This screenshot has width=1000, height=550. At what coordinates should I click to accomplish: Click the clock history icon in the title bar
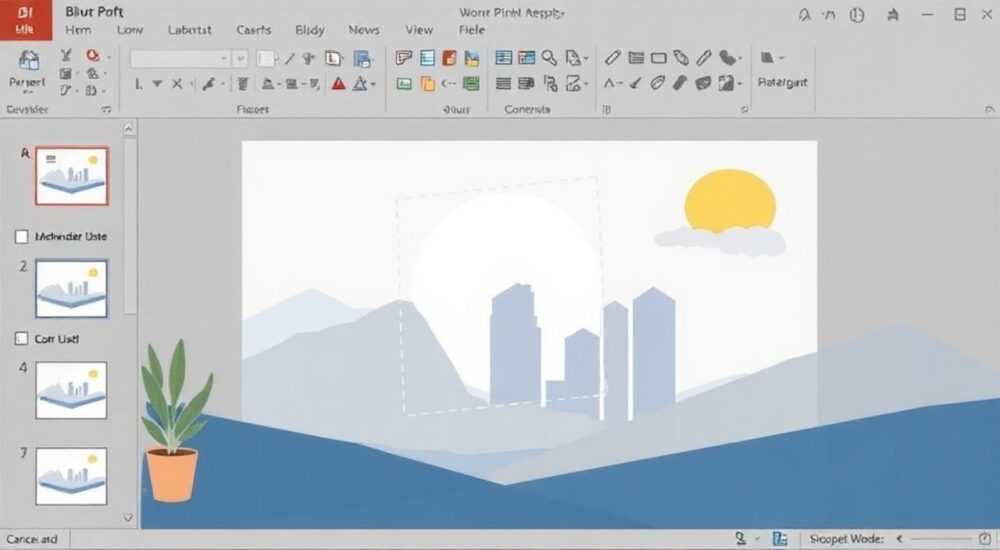(857, 15)
